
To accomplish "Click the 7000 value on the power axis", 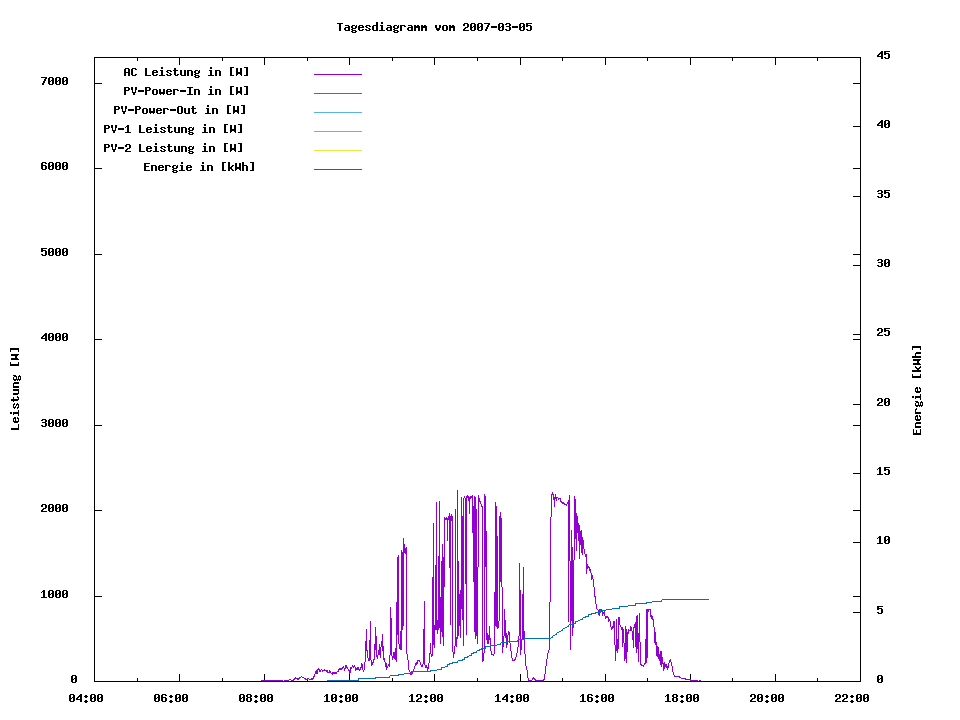I will tap(54, 81).
